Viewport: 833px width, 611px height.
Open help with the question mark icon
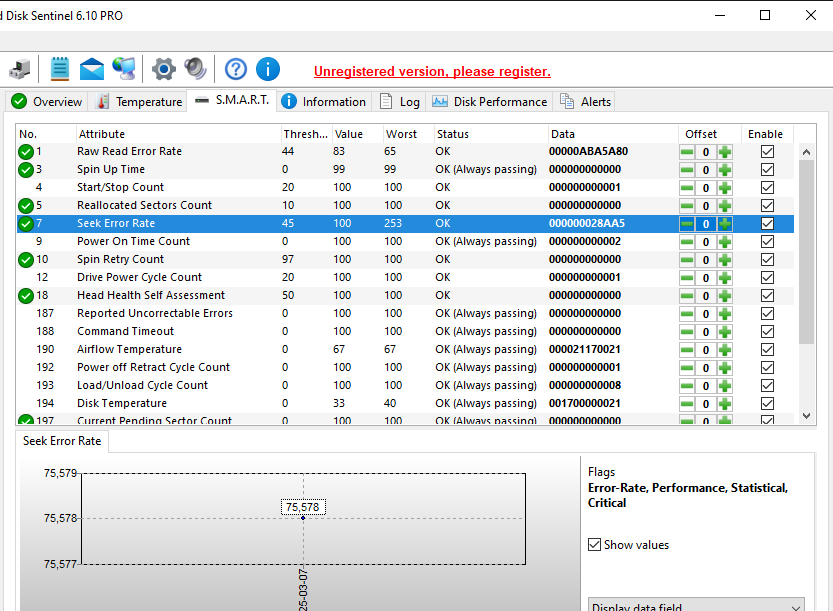236,69
